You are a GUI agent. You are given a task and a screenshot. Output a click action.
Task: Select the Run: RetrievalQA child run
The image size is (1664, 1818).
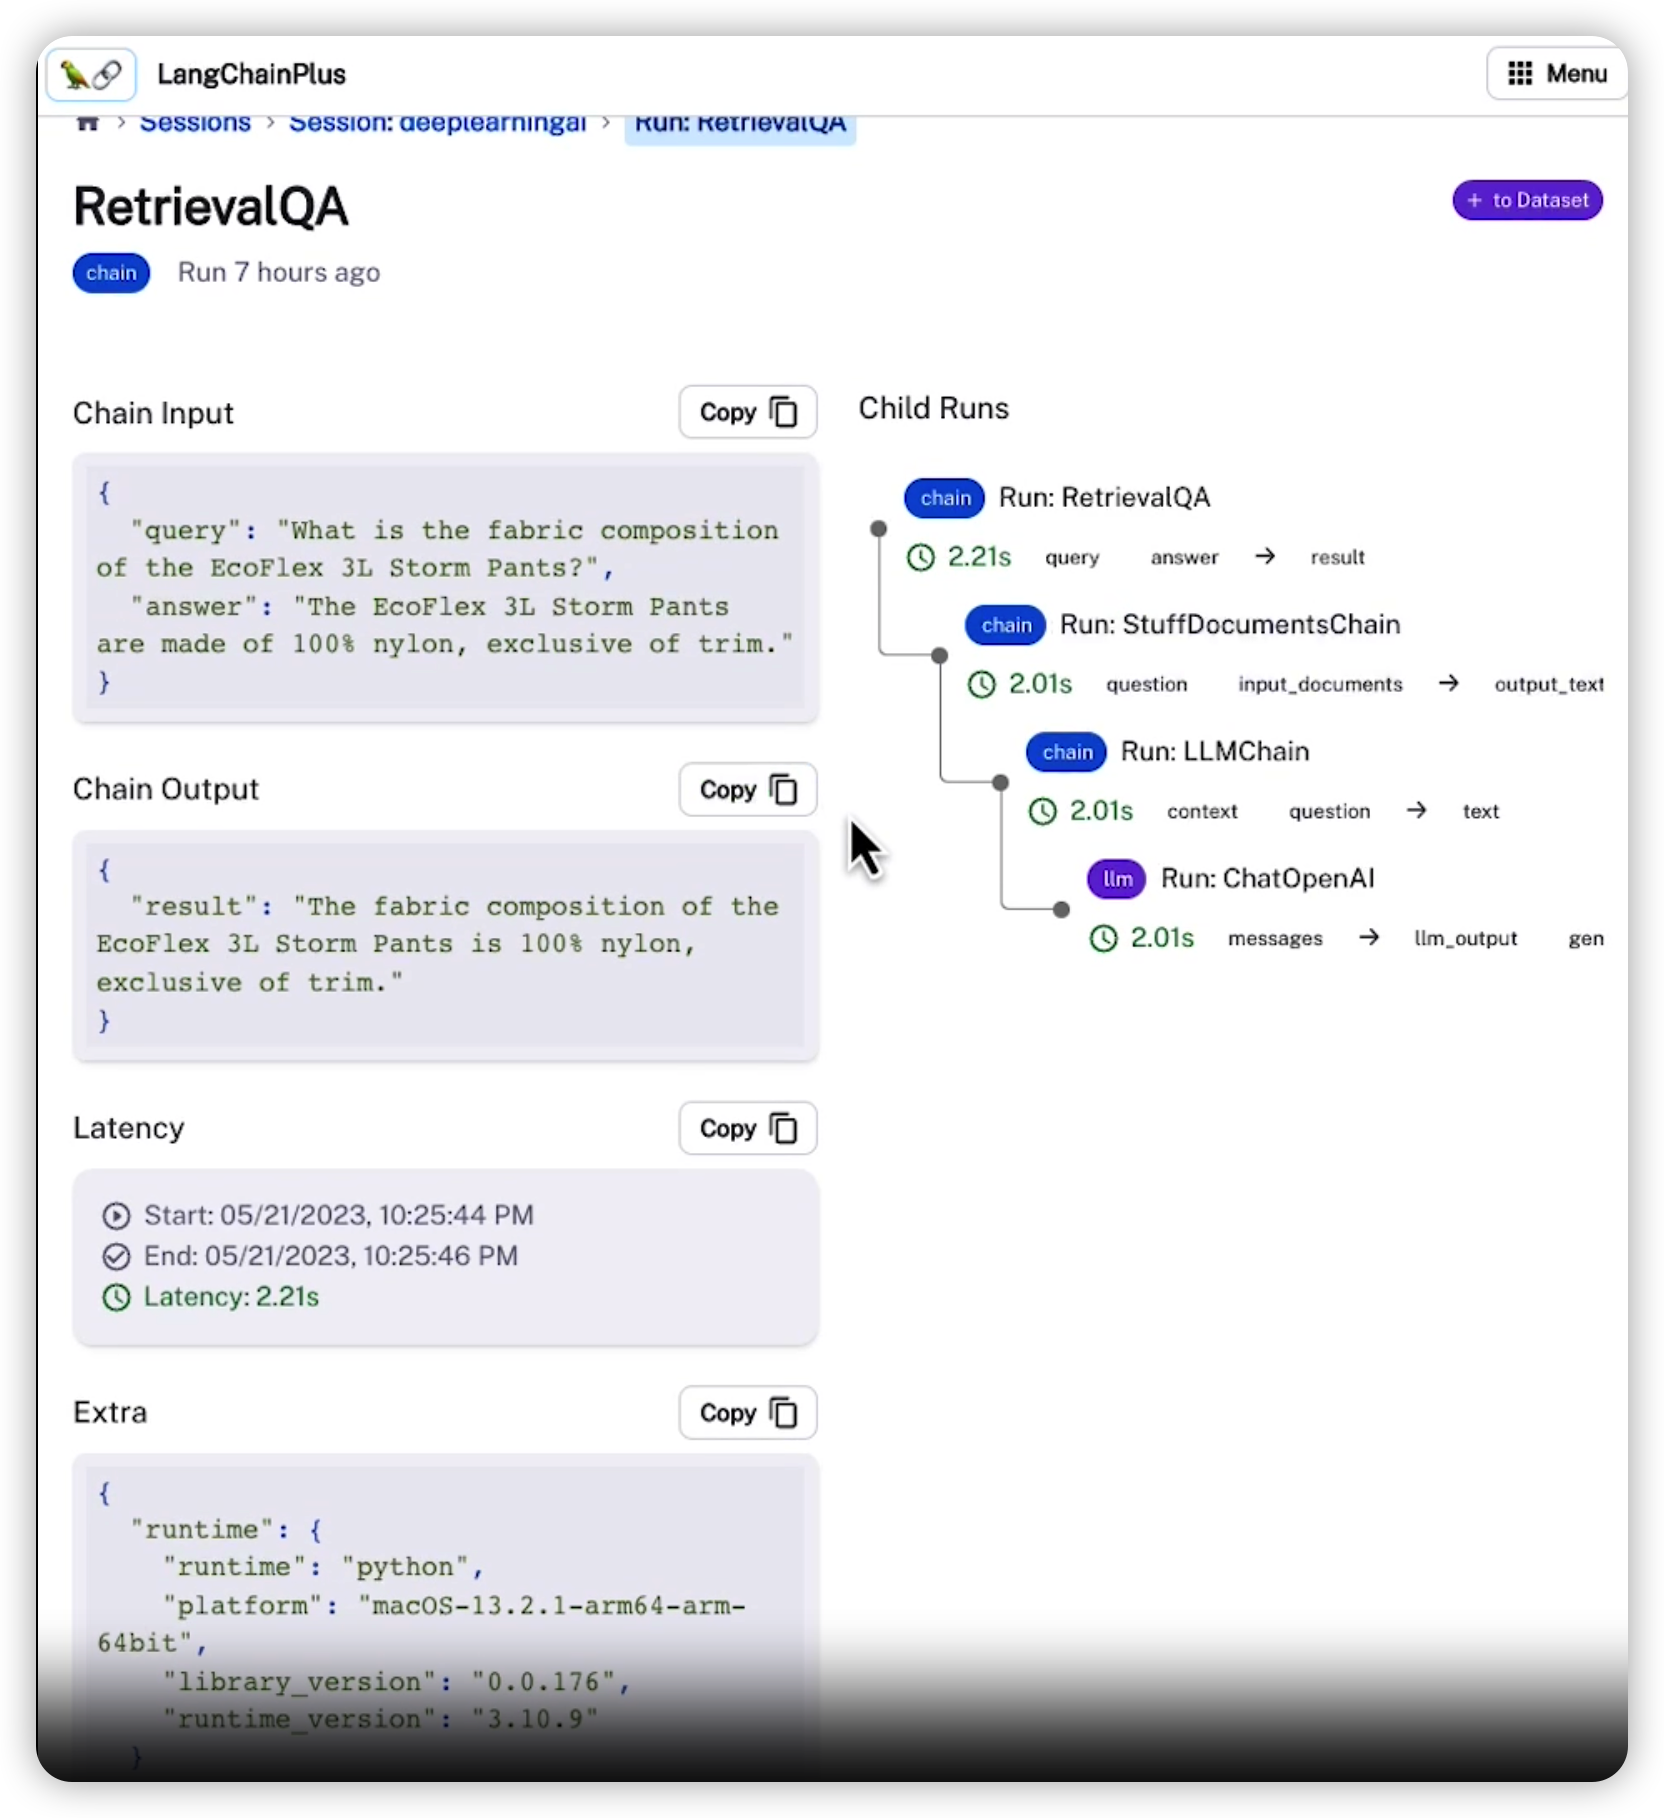[x=1104, y=497]
